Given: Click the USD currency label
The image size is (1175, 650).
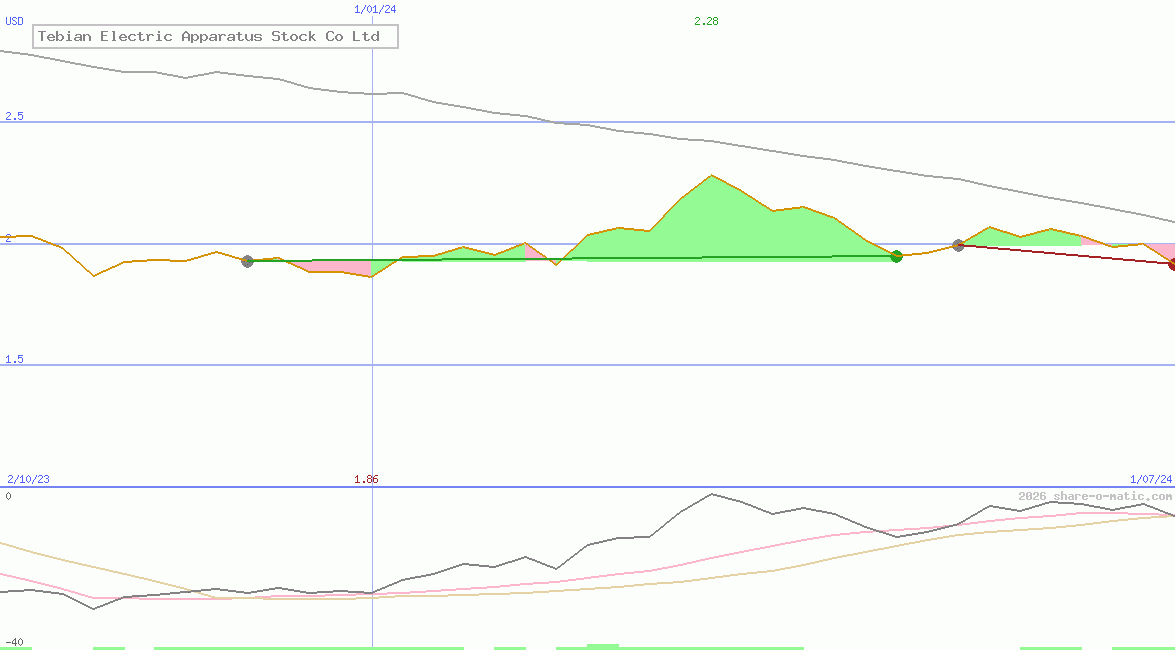Looking at the screenshot, I should click(15, 21).
